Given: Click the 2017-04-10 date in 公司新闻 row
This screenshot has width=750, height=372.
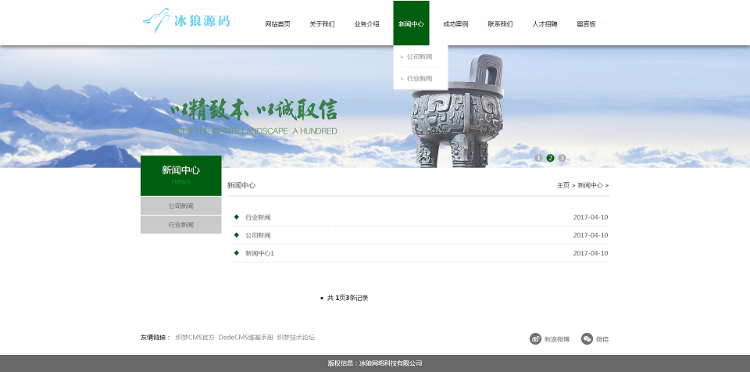Looking at the screenshot, I should click(x=591, y=235).
